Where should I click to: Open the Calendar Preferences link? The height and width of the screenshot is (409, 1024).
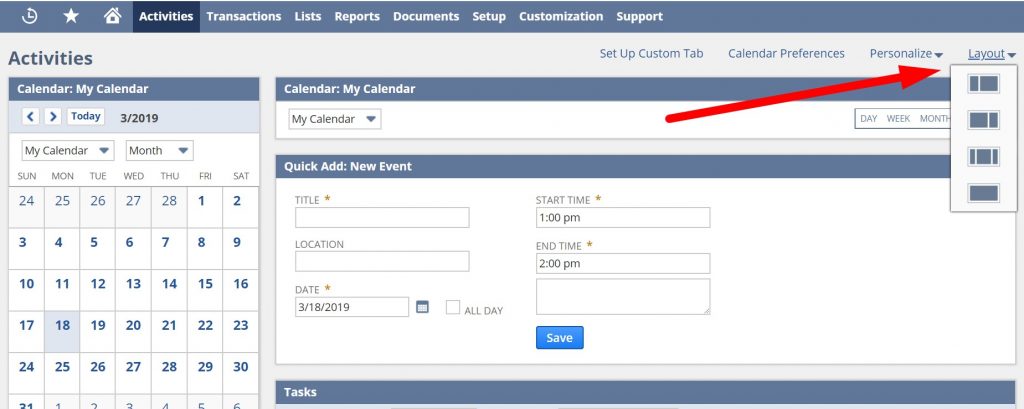pos(786,54)
